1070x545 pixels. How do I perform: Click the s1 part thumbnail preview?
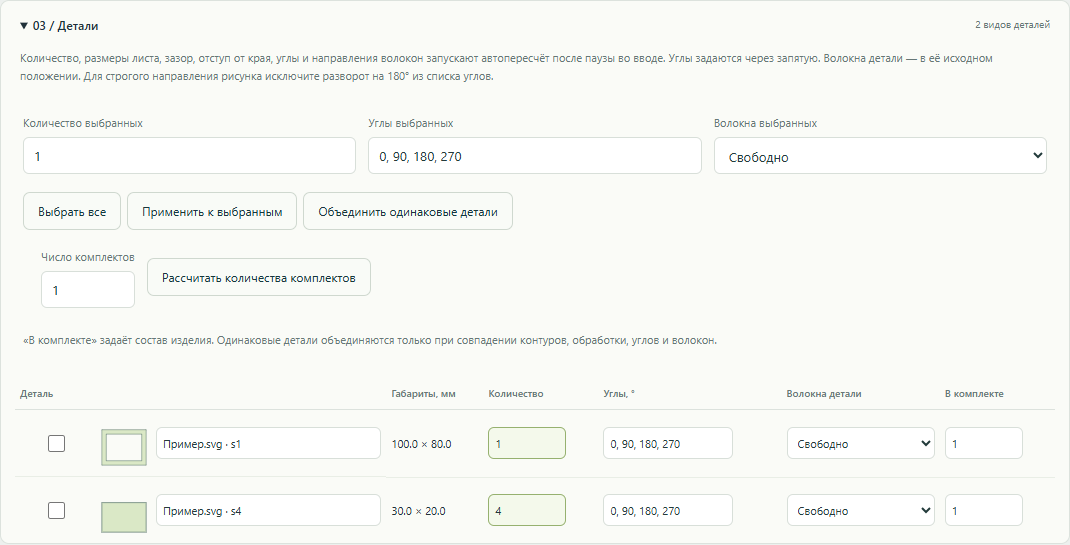coord(124,447)
